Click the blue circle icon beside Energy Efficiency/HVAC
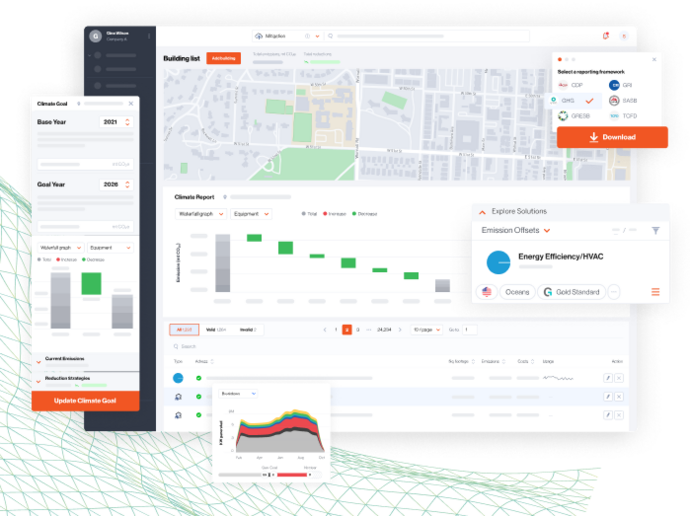 498,262
